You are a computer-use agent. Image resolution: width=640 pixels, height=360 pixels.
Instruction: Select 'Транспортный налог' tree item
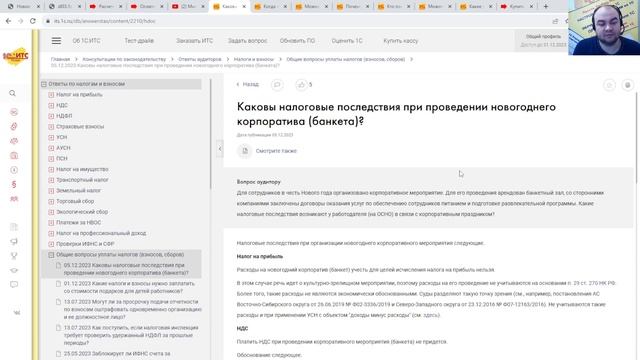[82, 180]
